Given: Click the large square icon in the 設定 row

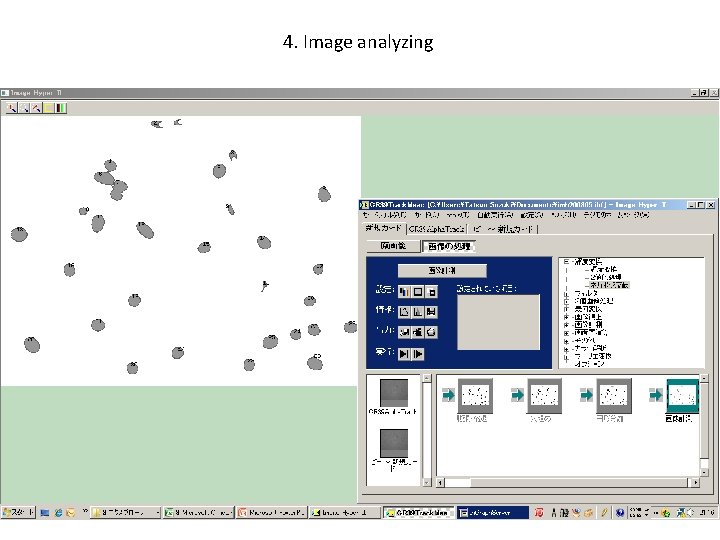Looking at the screenshot, I should point(418,292).
